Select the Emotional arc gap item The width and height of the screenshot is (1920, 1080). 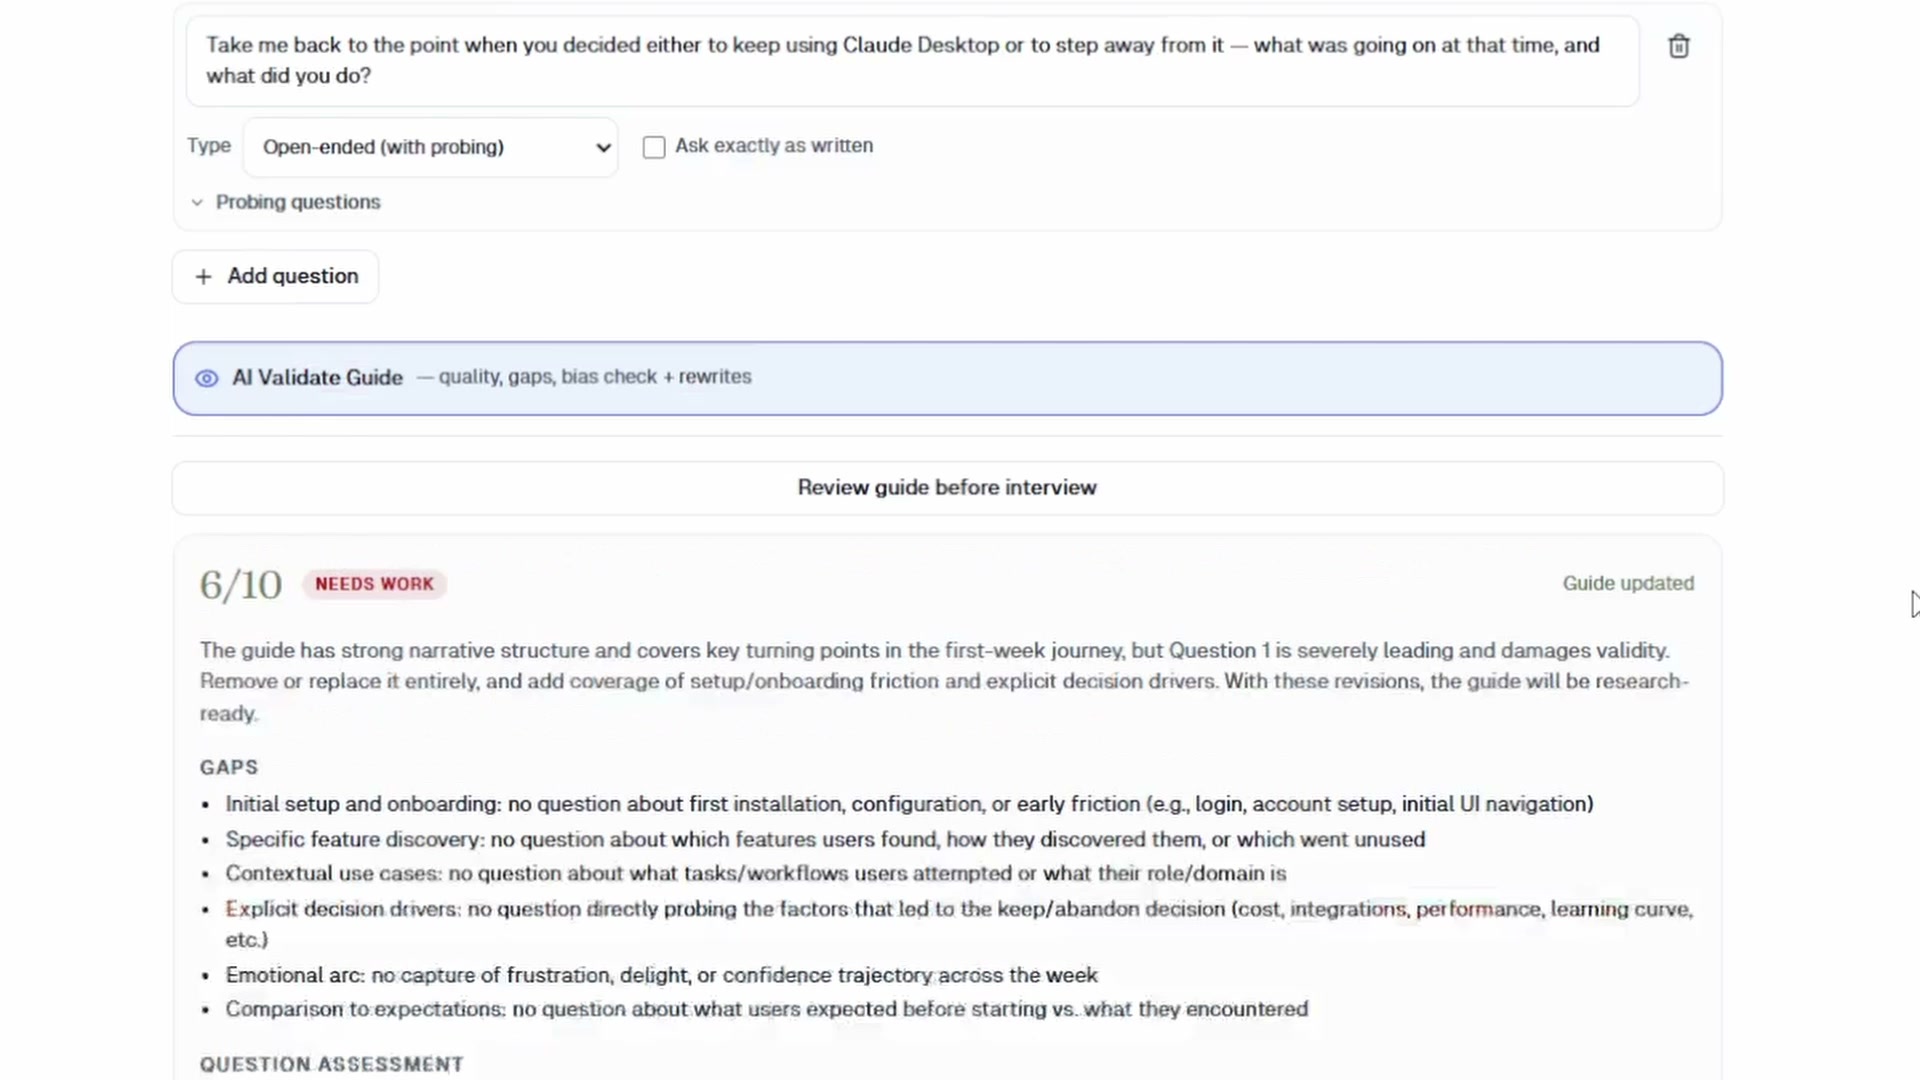coord(661,975)
